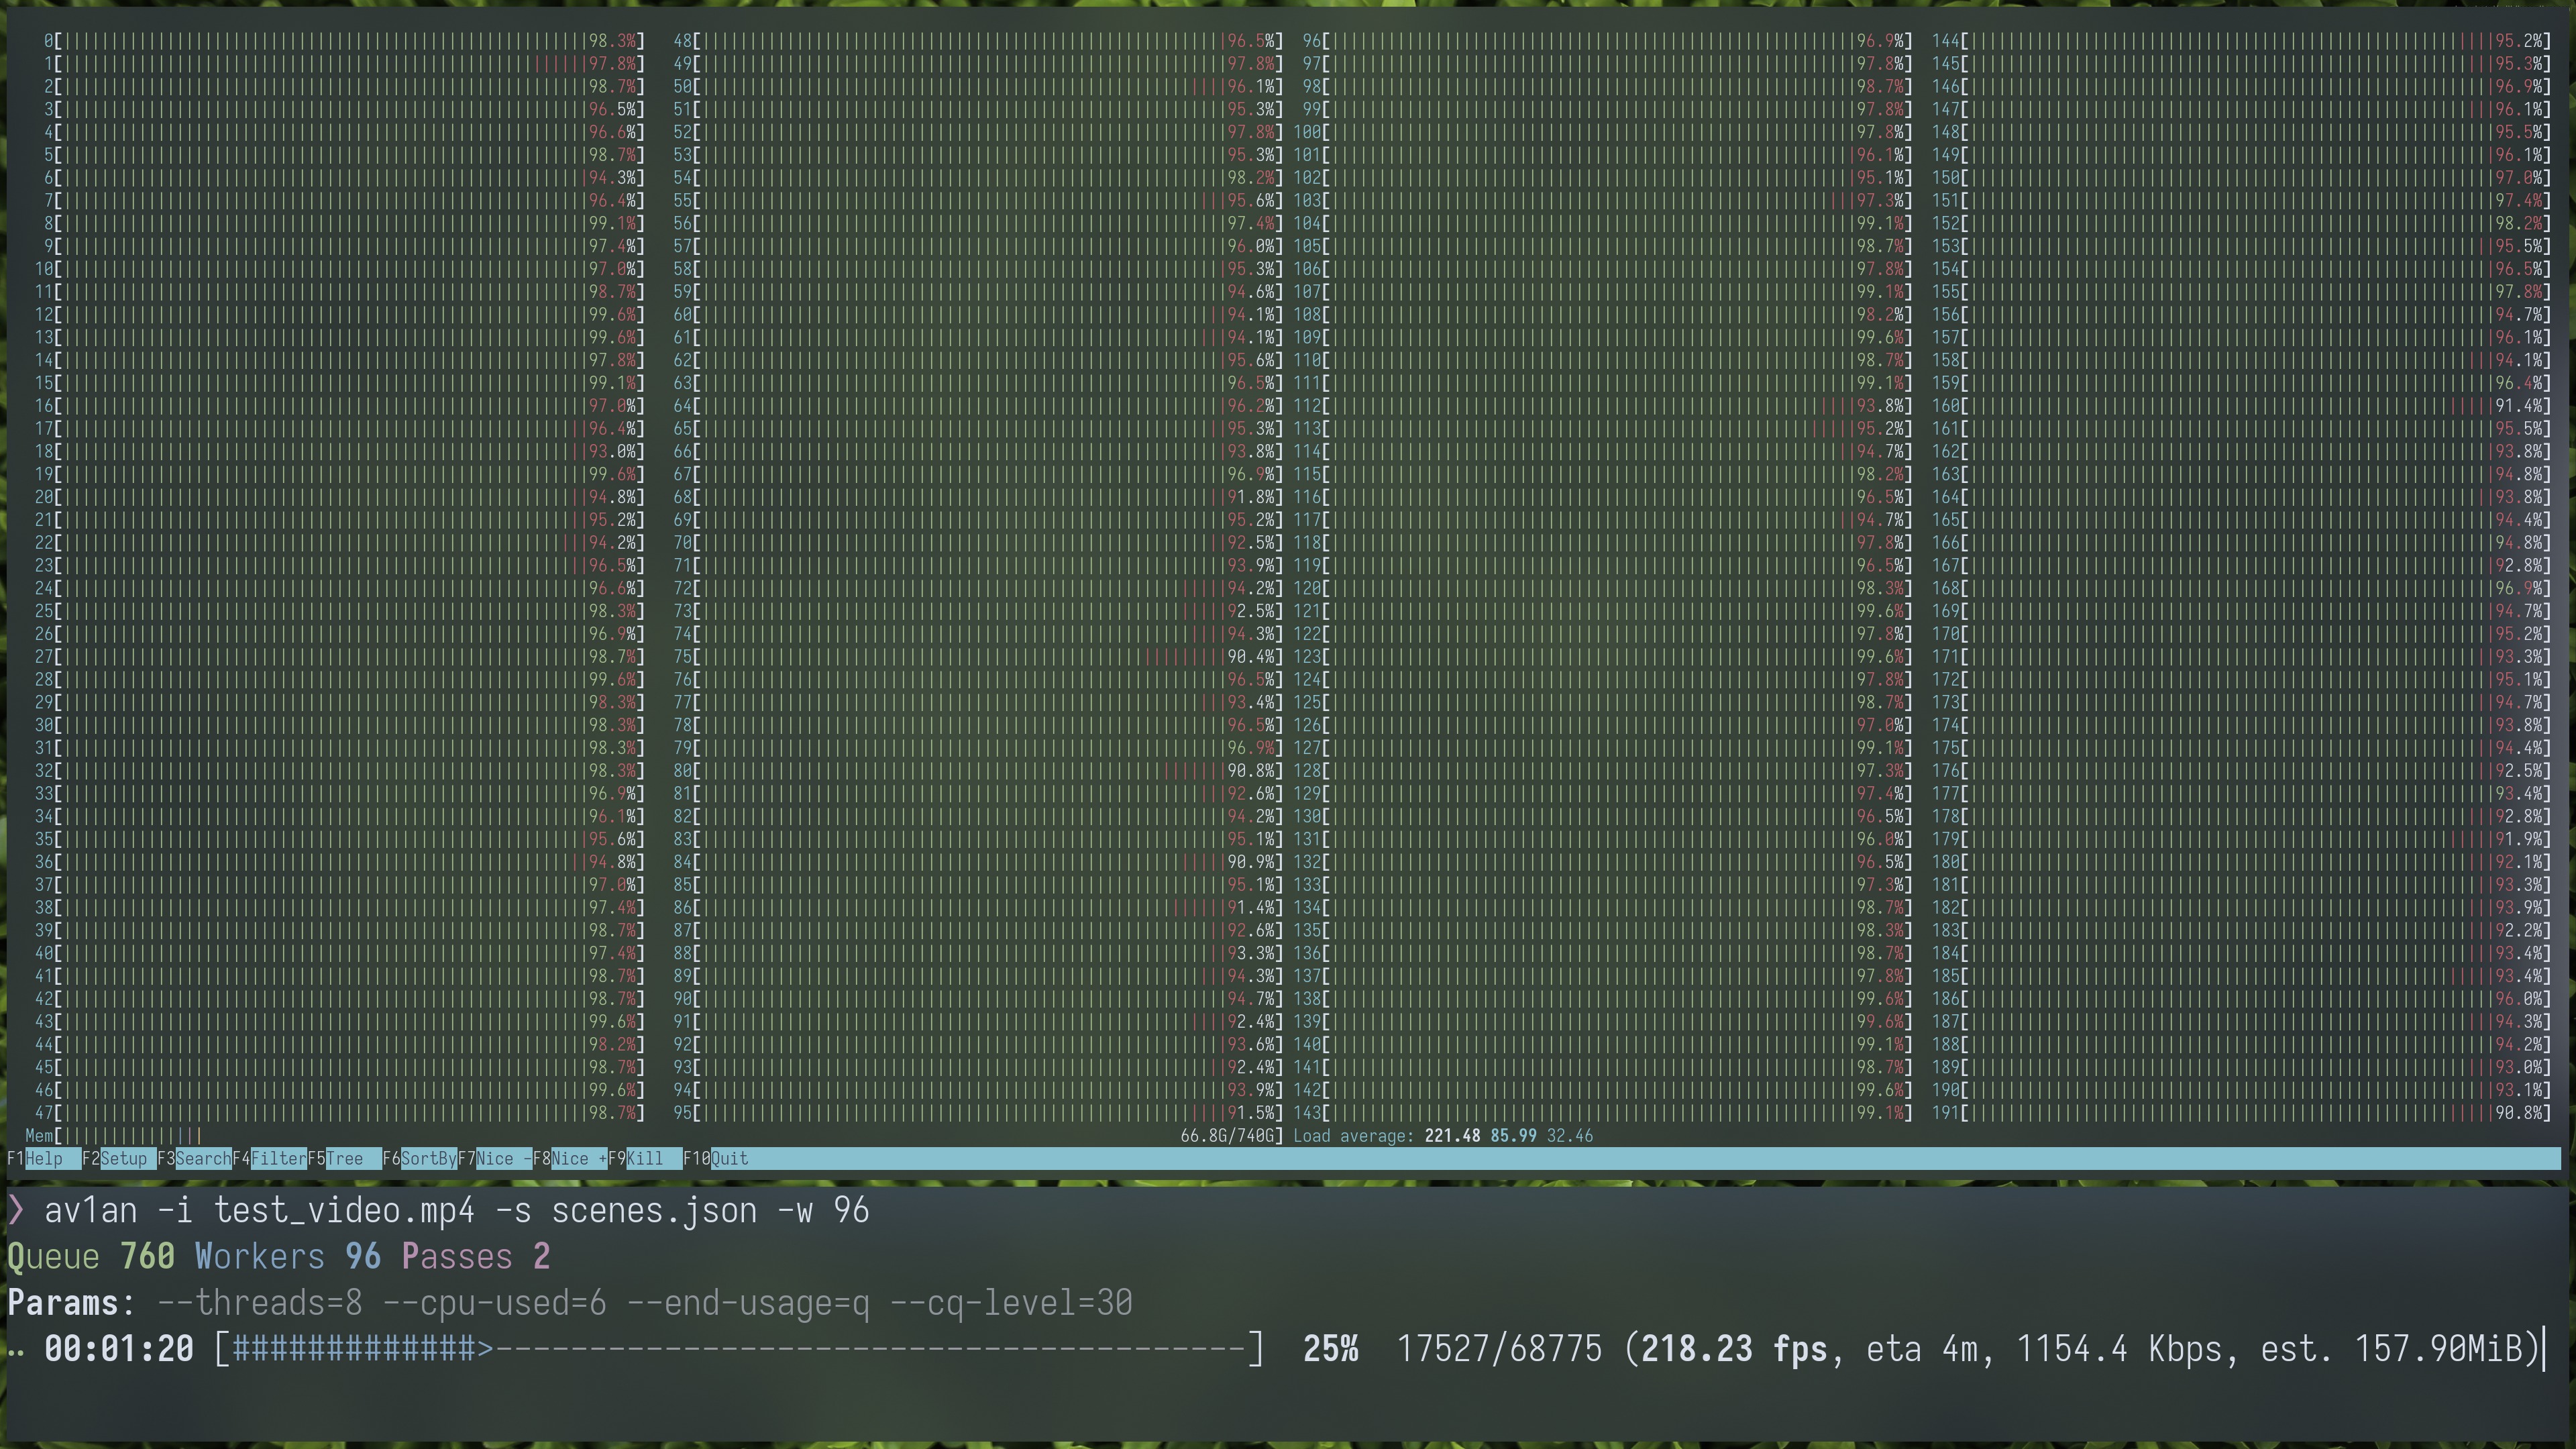
Task: Click the --cpu-used=6 parameter
Action: [495, 1303]
